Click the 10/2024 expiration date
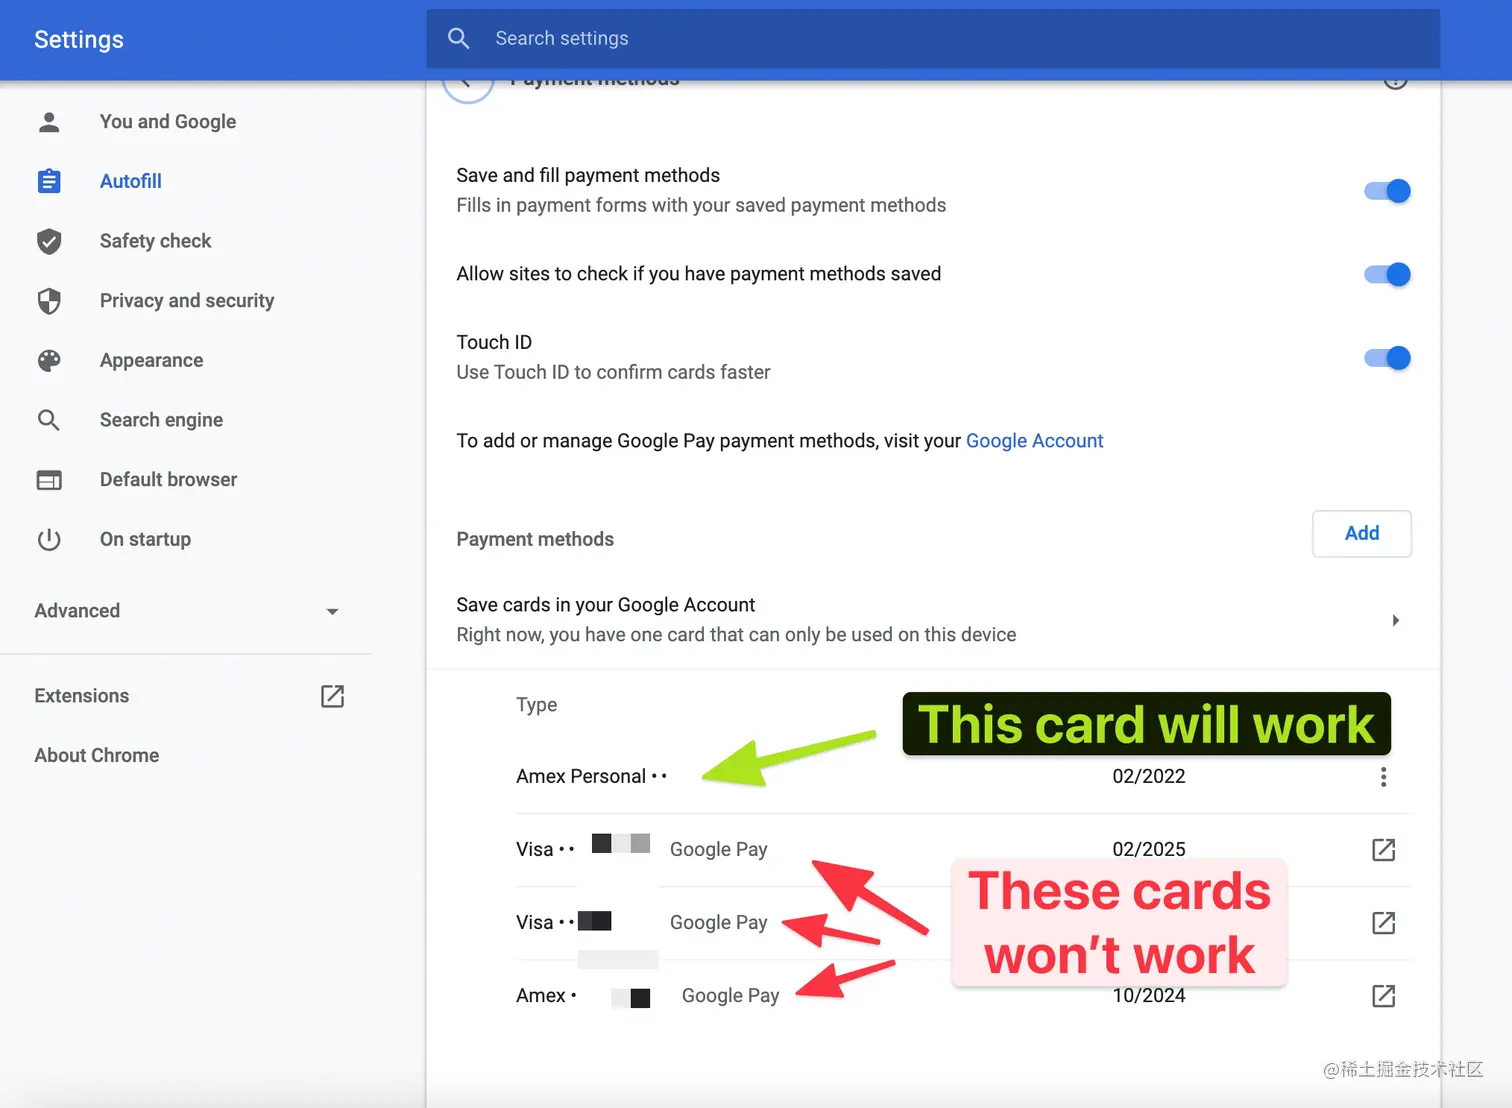1512x1108 pixels. (x=1149, y=996)
